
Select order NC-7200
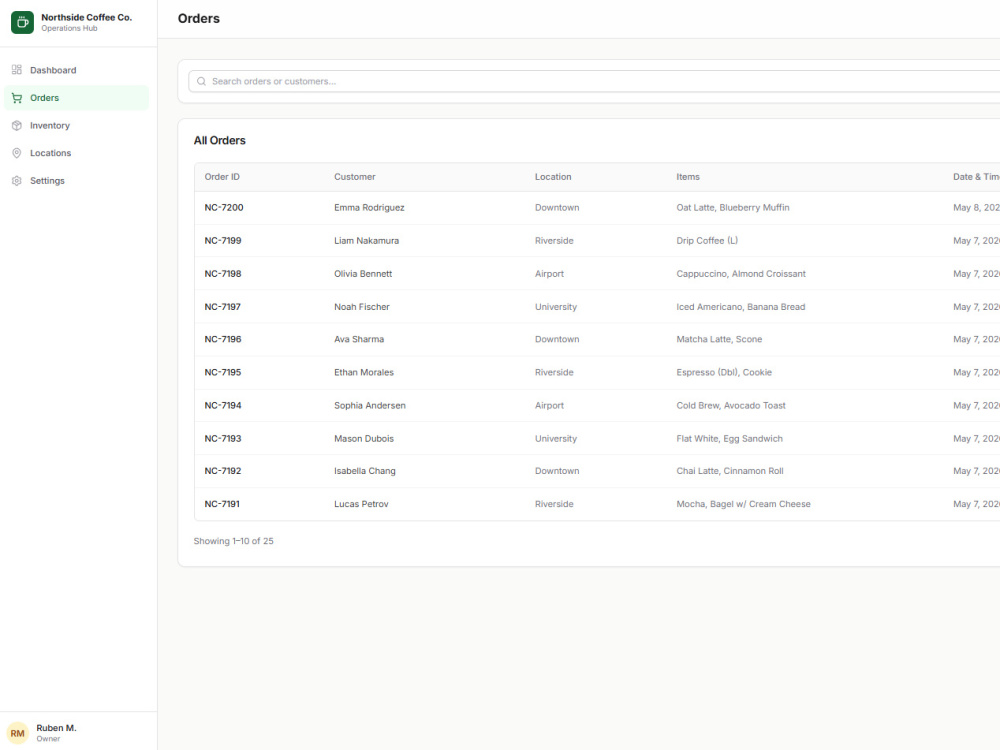(x=224, y=207)
